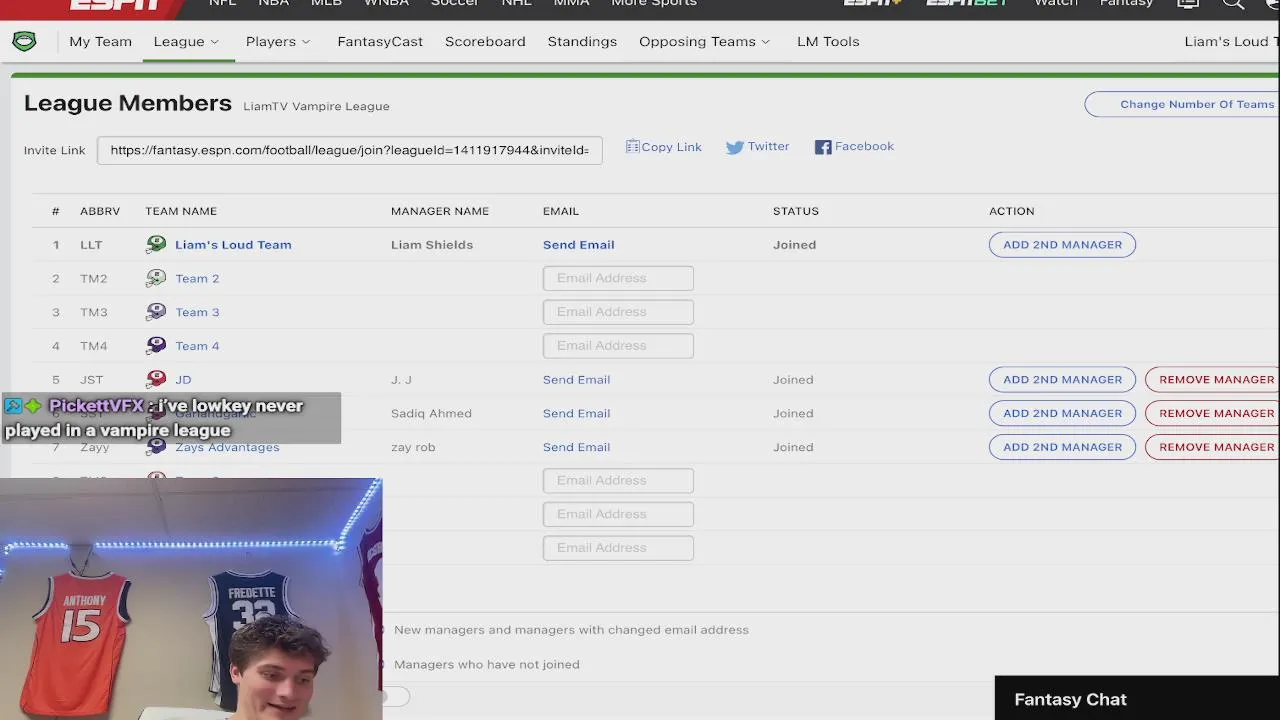Viewport: 1280px width, 720px height.
Task: Click the LLT abbreviation cell
Action: click(x=91, y=244)
